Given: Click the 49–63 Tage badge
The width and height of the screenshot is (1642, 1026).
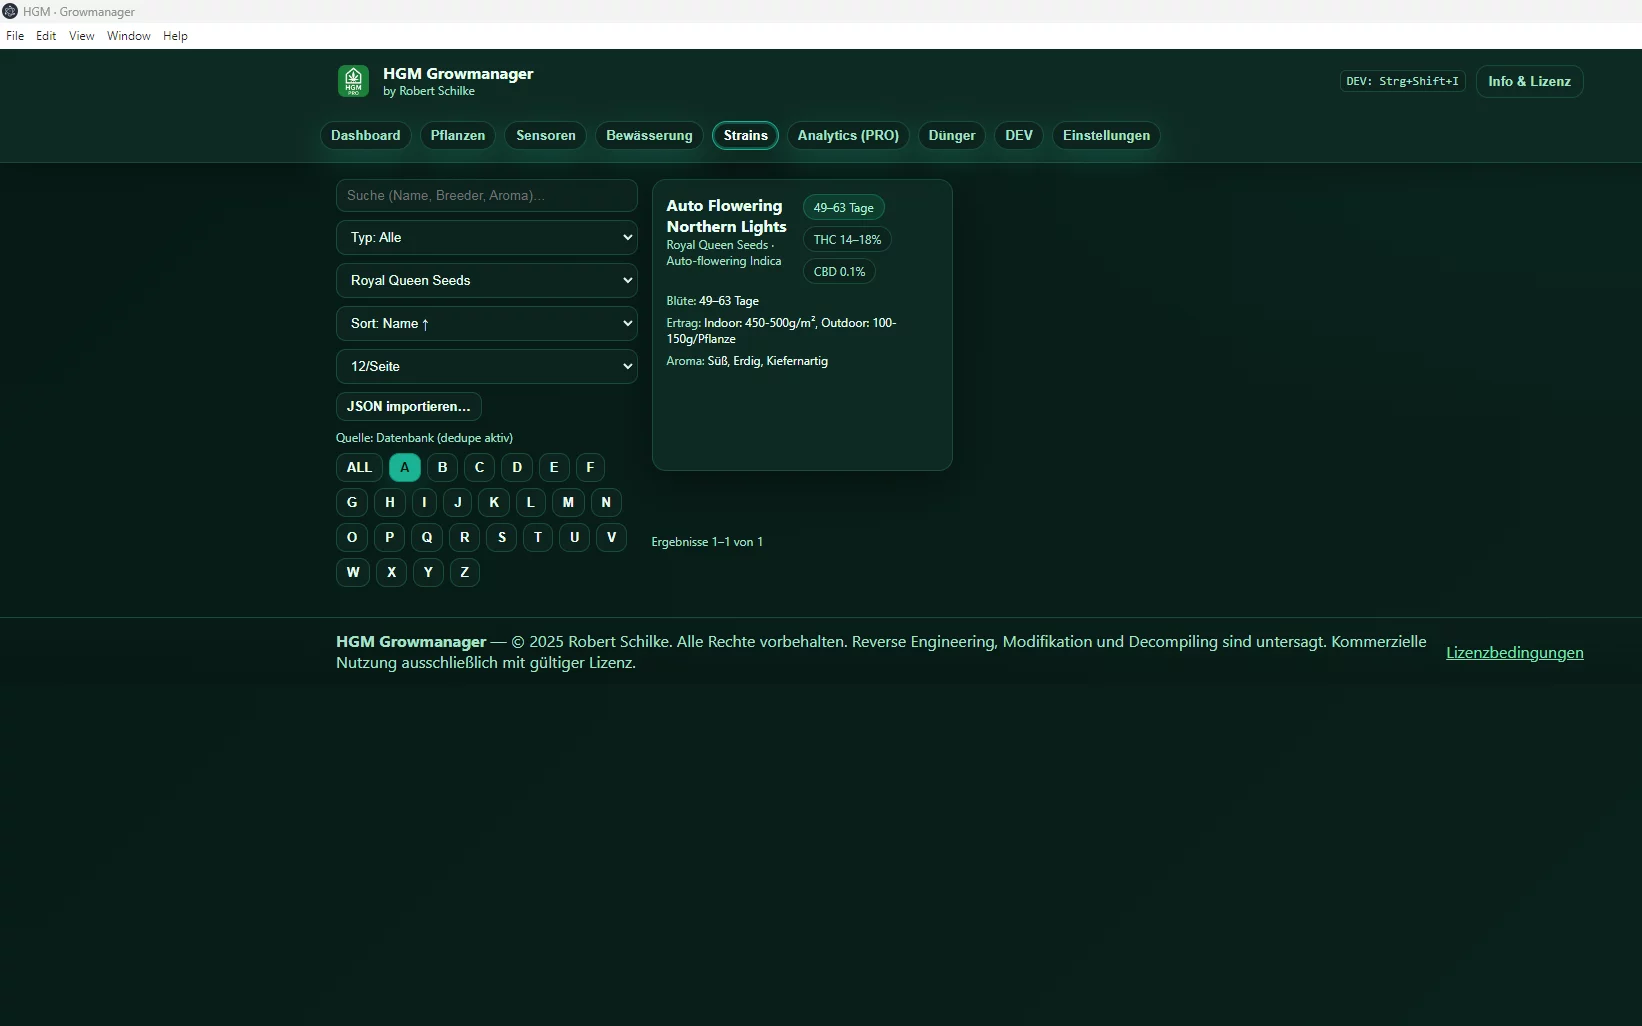Looking at the screenshot, I should [843, 208].
